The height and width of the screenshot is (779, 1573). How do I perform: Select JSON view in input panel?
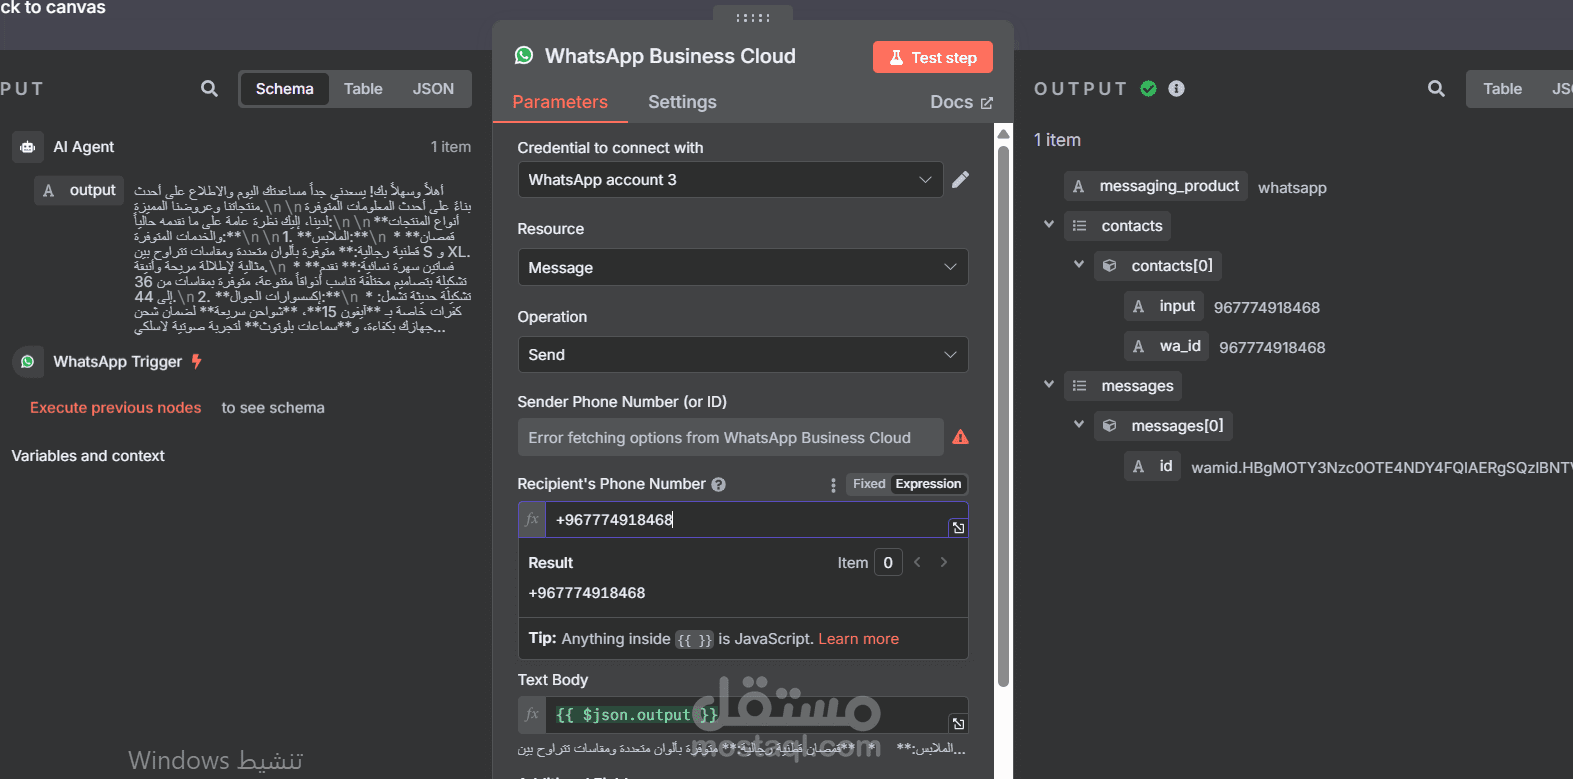pyautogui.click(x=433, y=89)
